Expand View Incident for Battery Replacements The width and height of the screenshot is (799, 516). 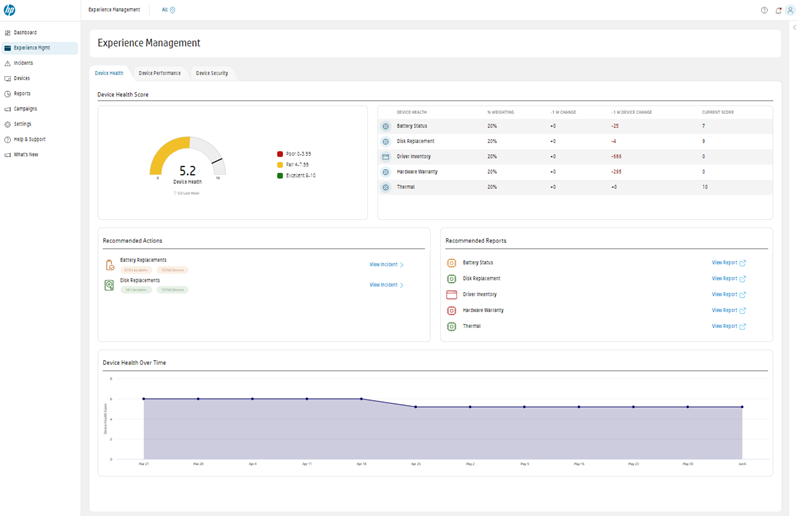(386, 265)
